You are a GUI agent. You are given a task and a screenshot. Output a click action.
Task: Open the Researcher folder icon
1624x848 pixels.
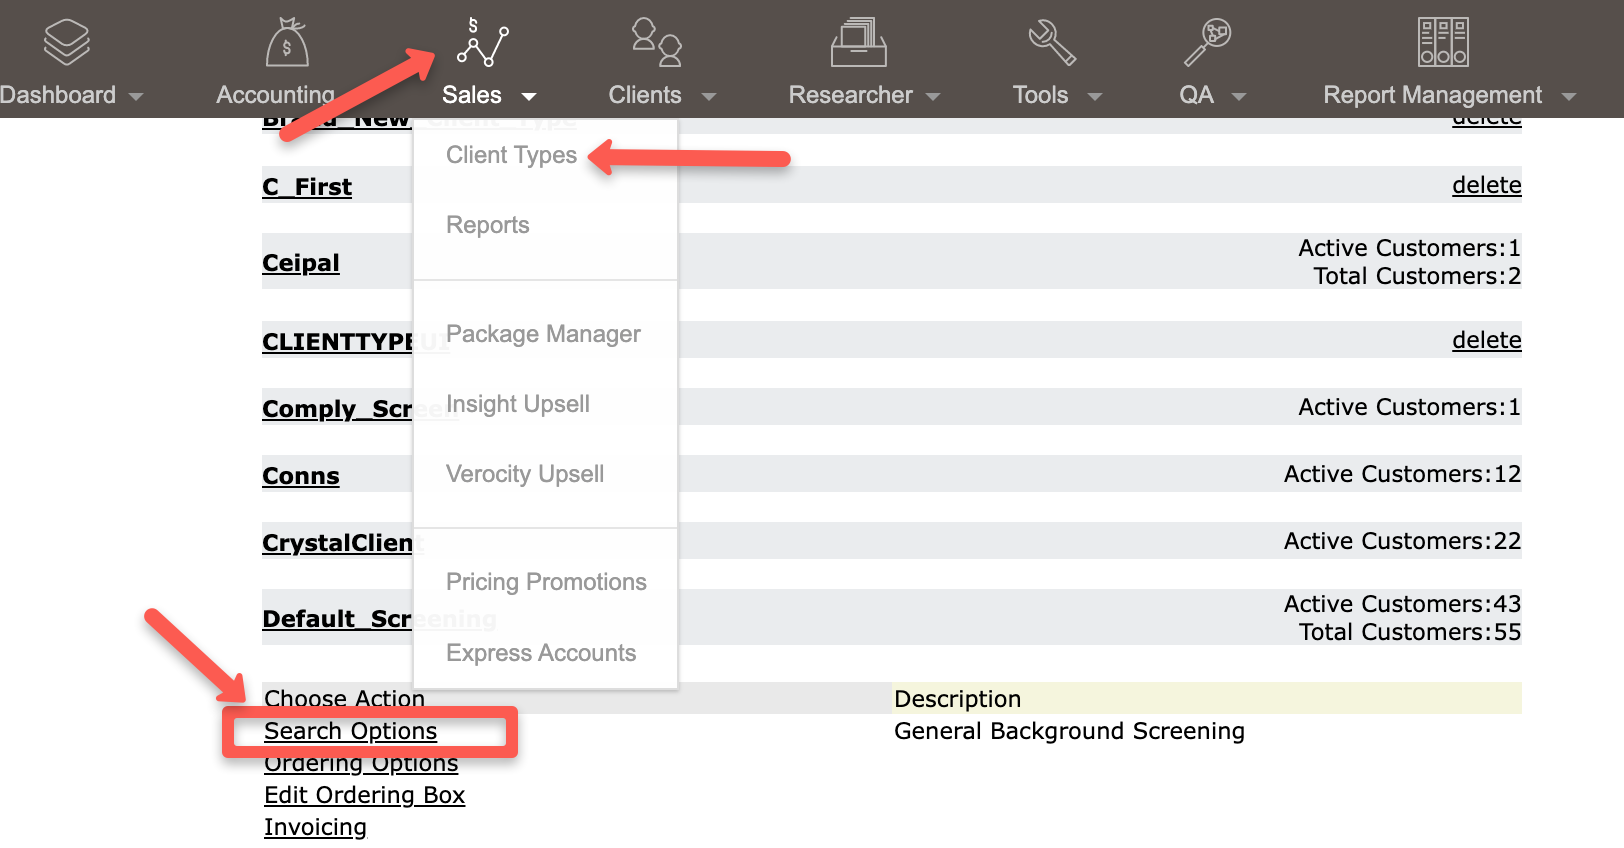(x=859, y=43)
